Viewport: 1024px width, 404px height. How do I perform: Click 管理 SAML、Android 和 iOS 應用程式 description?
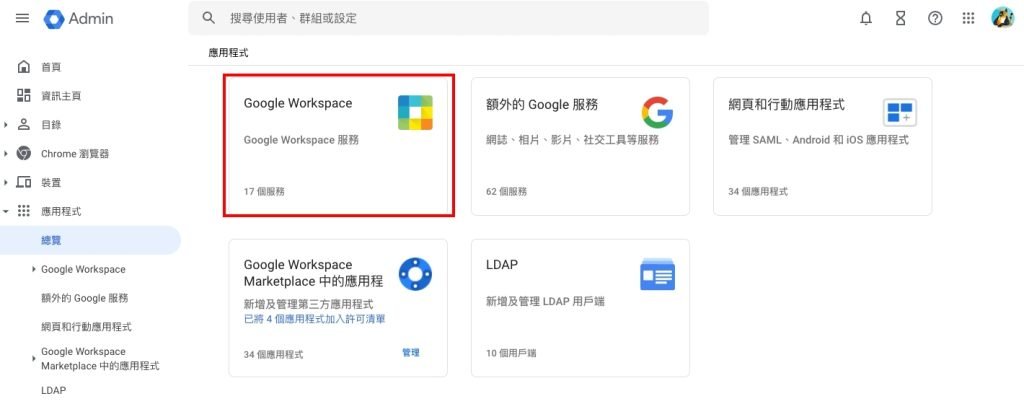coord(818,140)
